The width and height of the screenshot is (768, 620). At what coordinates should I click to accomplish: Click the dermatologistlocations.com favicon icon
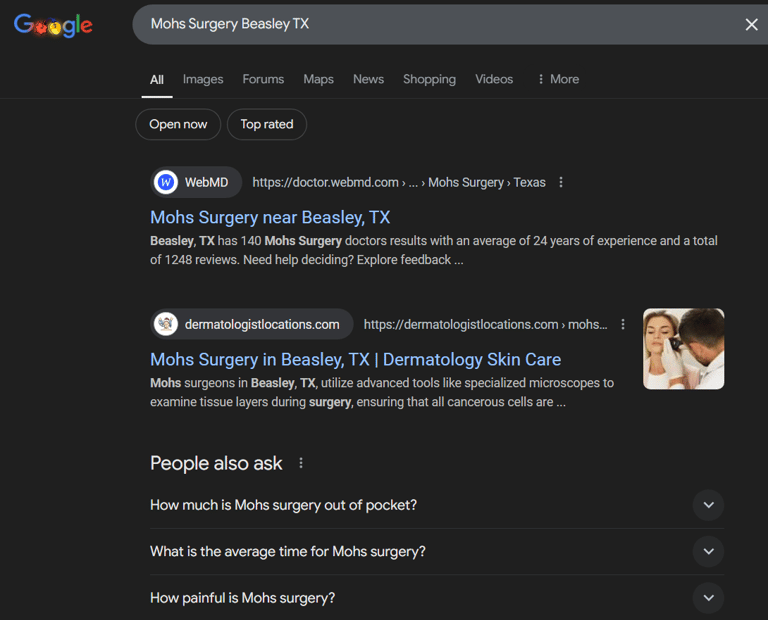tap(166, 324)
